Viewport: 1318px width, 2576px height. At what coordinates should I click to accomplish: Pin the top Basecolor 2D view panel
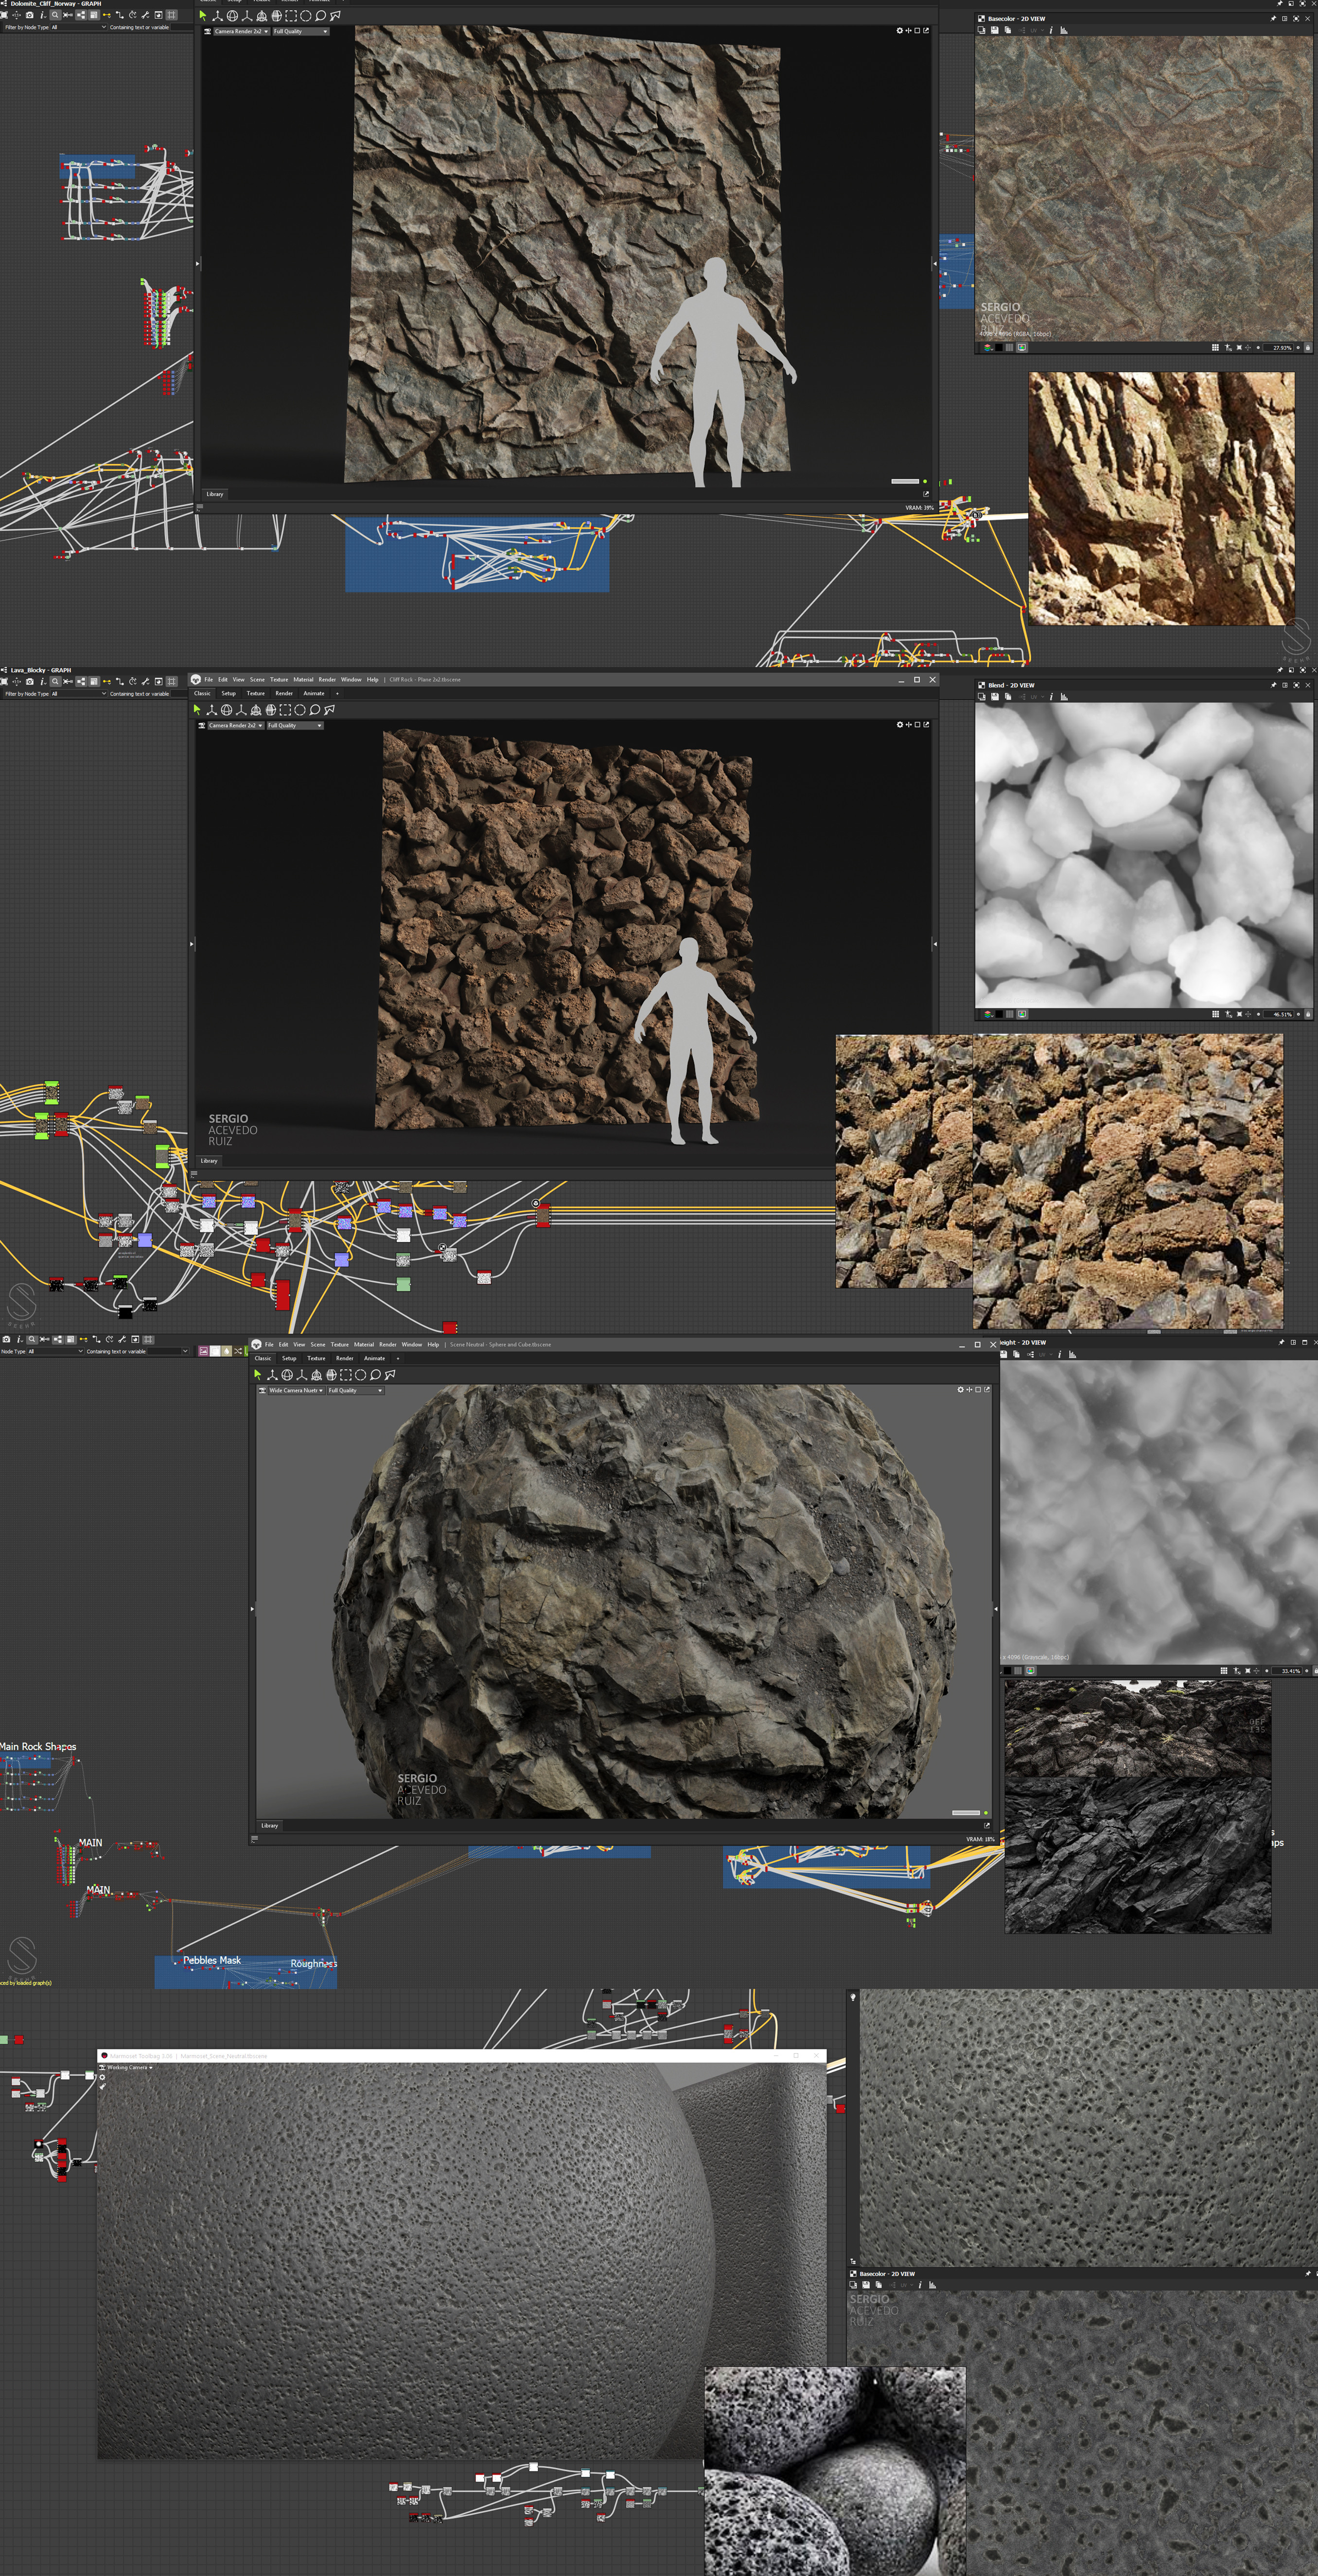[1273, 19]
